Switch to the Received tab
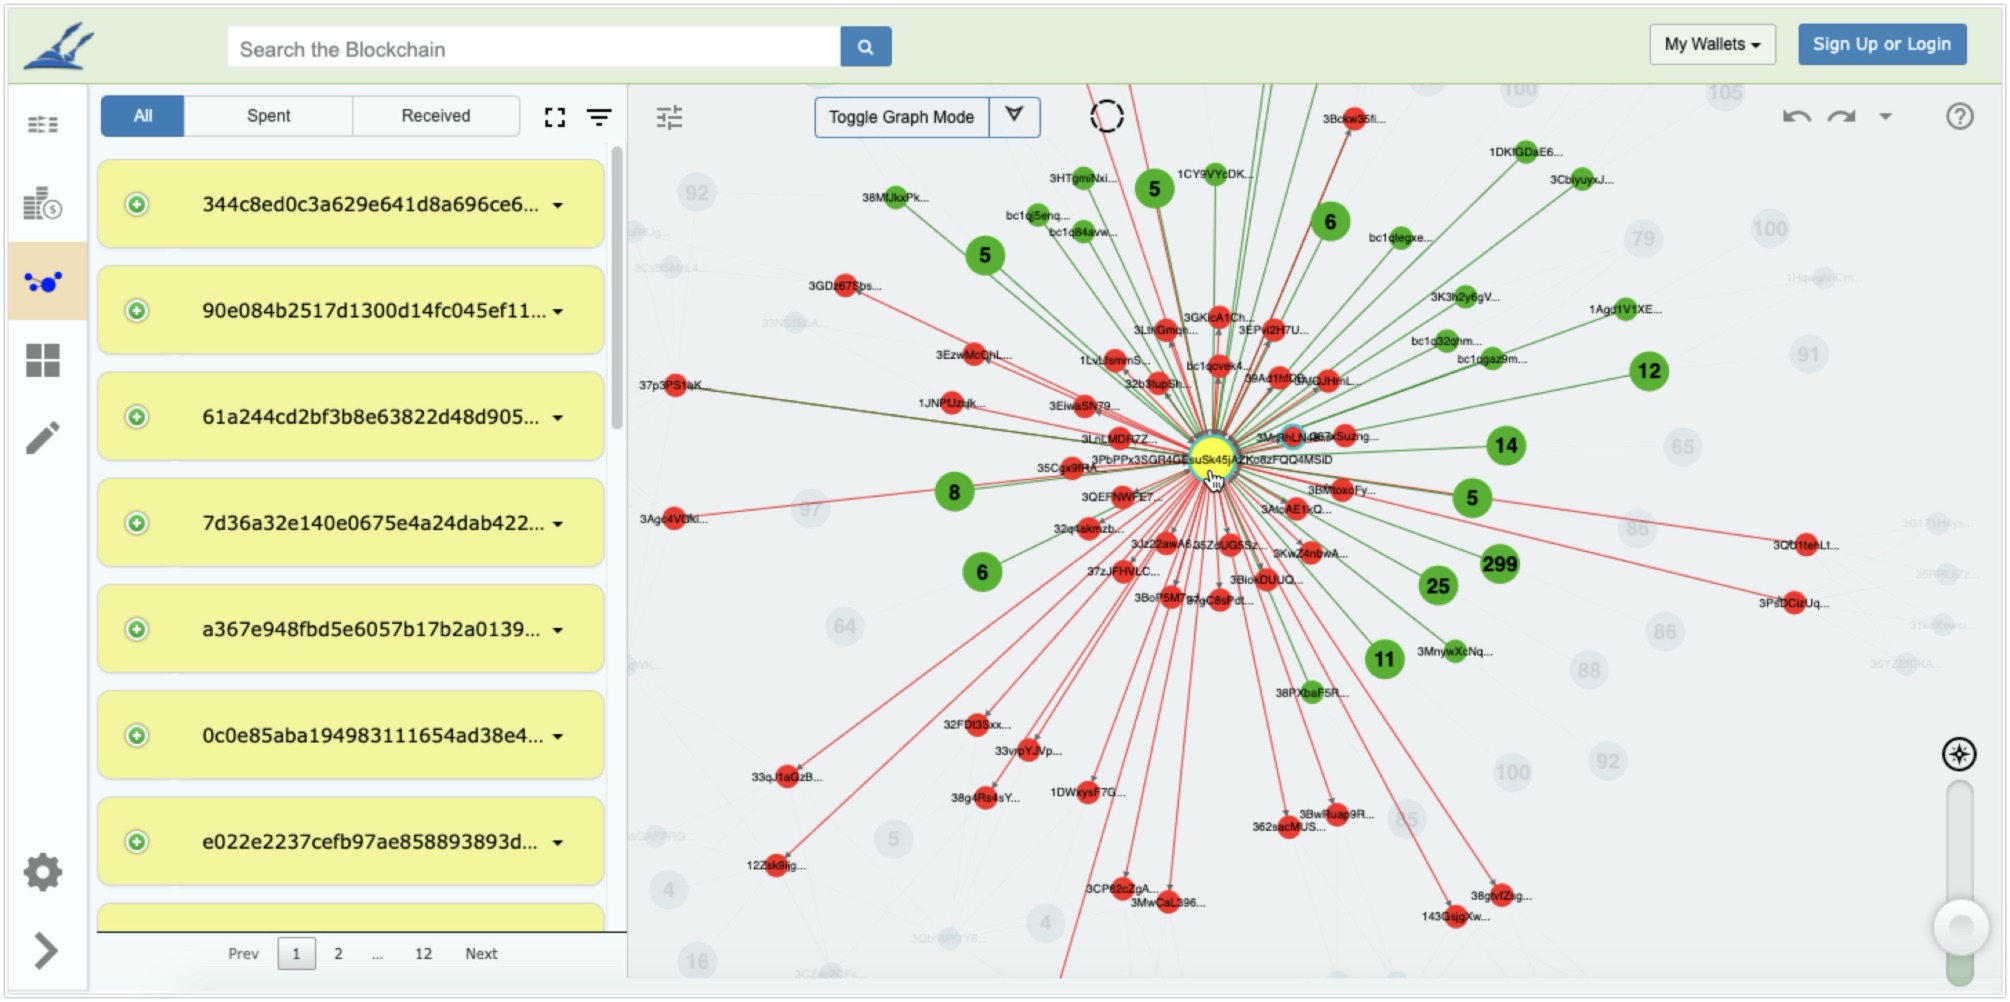Image resolution: width=2010 pixels, height=1002 pixels. (x=436, y=116)
